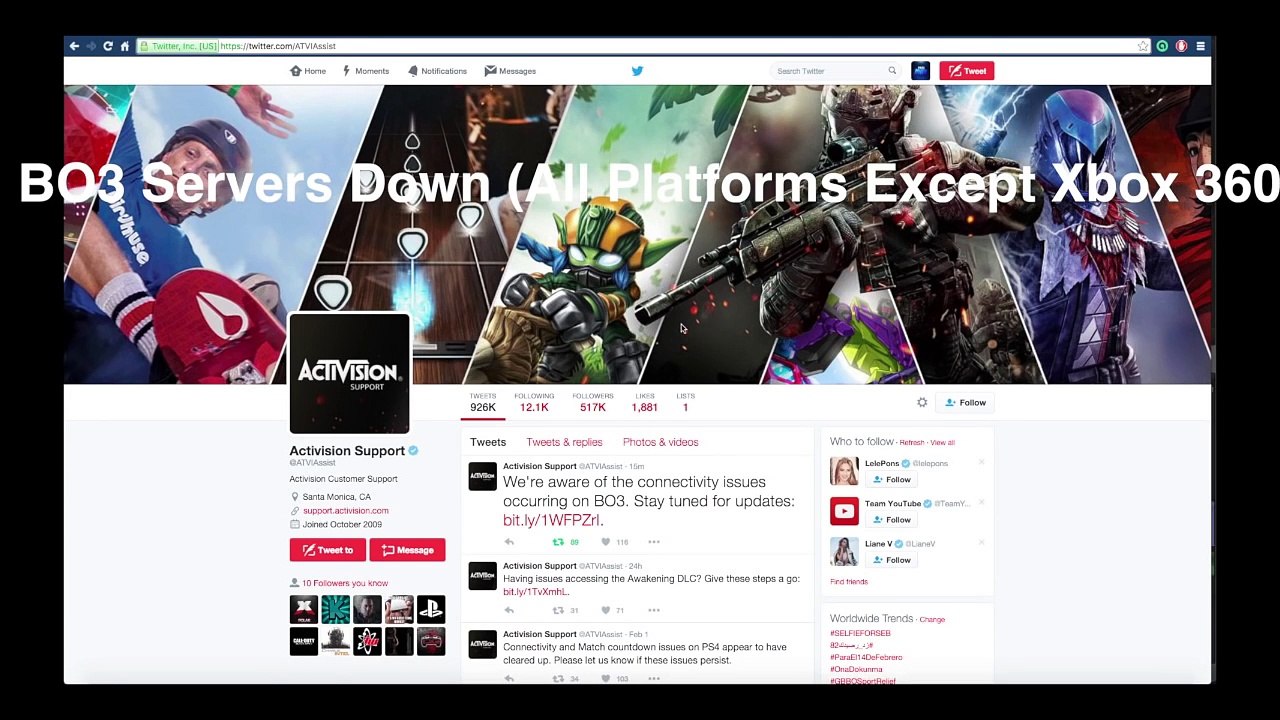Viewport: 1280px width, 720px height.
Task: Click the Find friends link
Action: (849, 582)
